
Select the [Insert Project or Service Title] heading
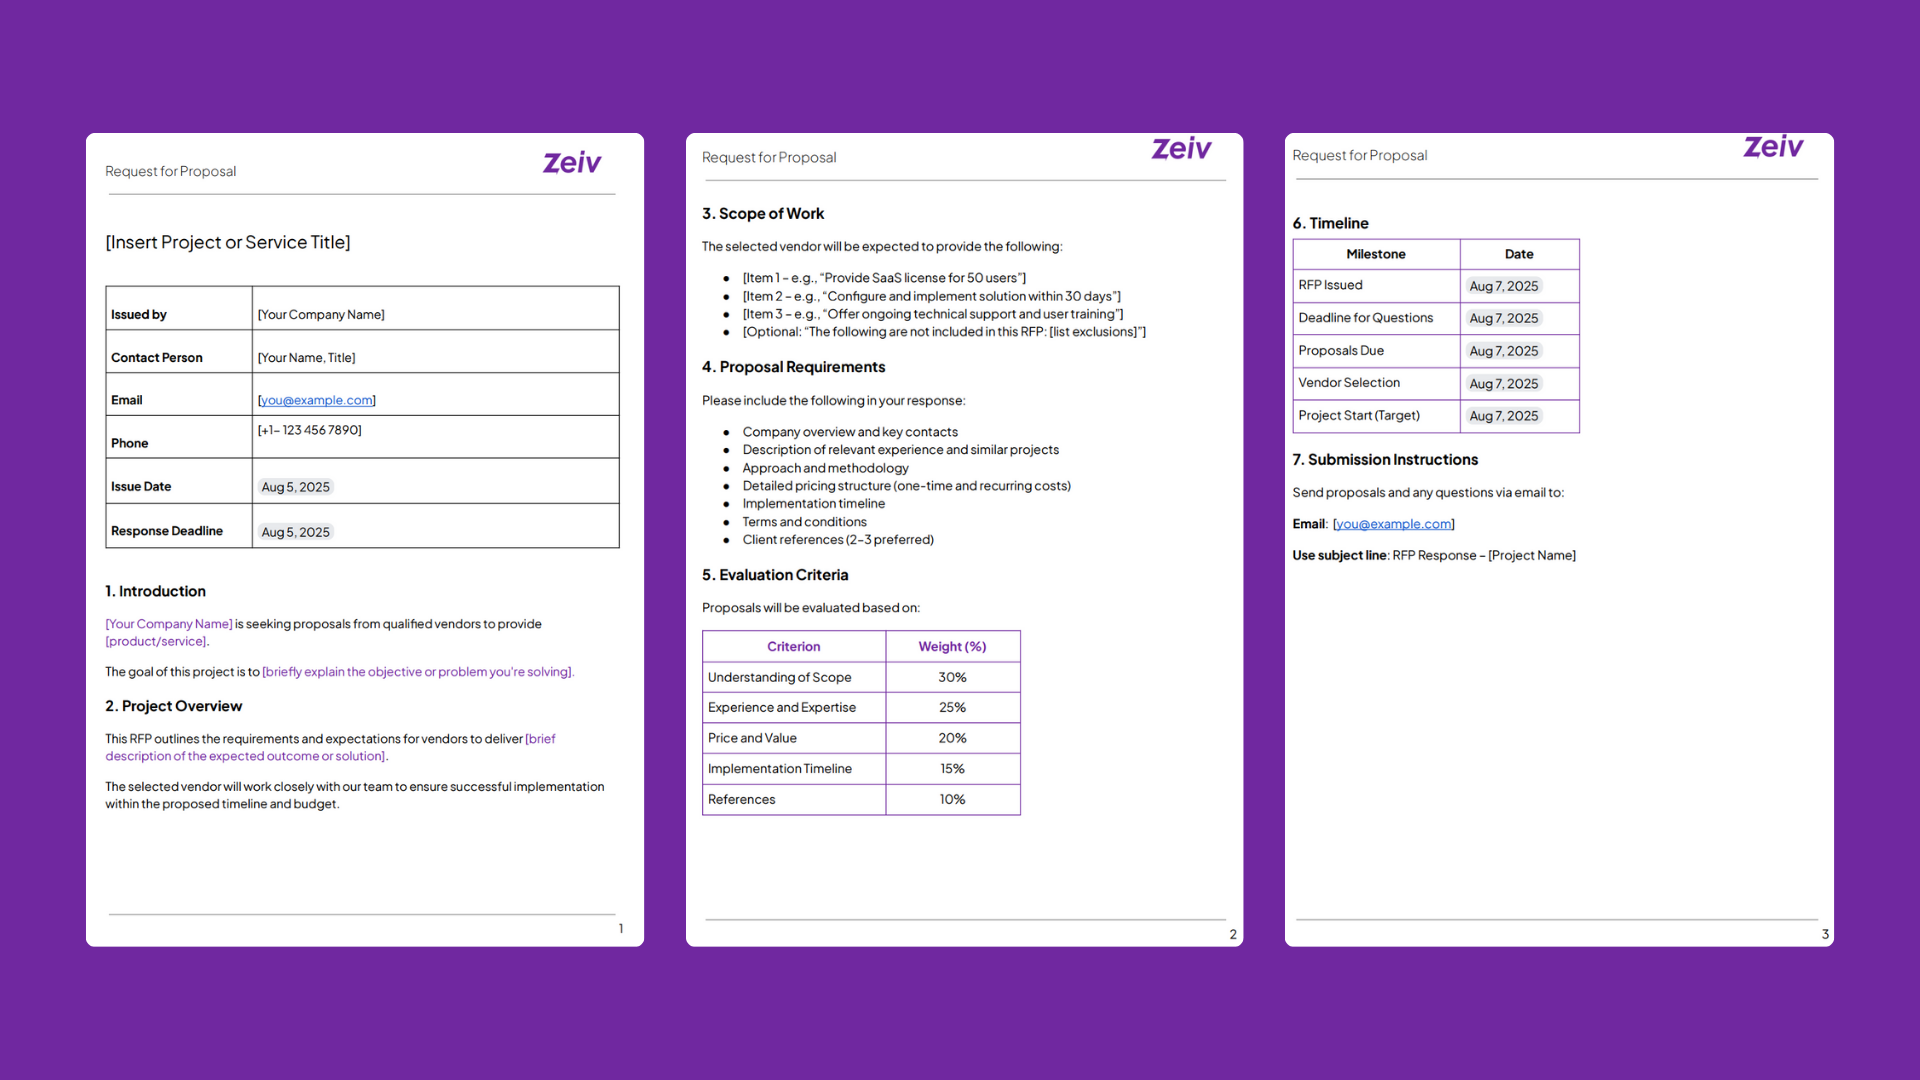tap(228, 242)
